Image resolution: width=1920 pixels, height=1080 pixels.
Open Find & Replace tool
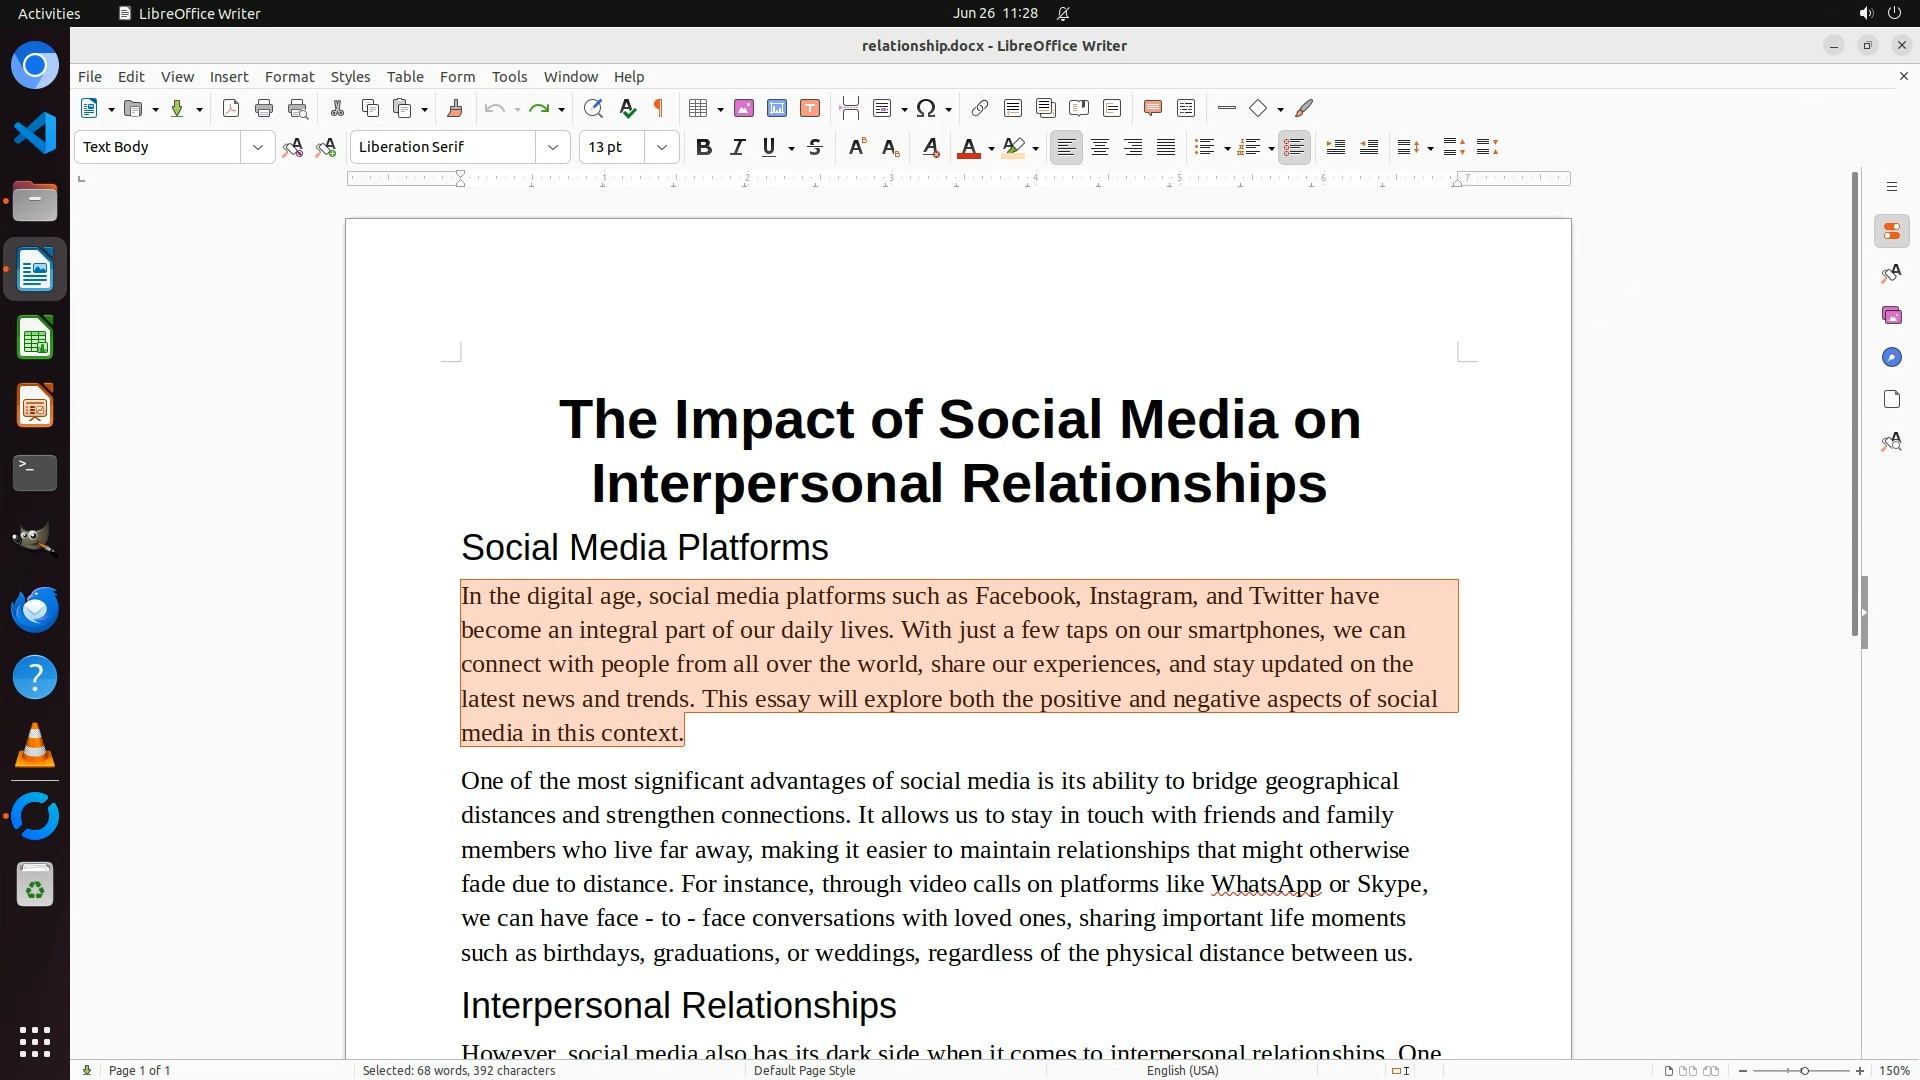pos(593,109)
